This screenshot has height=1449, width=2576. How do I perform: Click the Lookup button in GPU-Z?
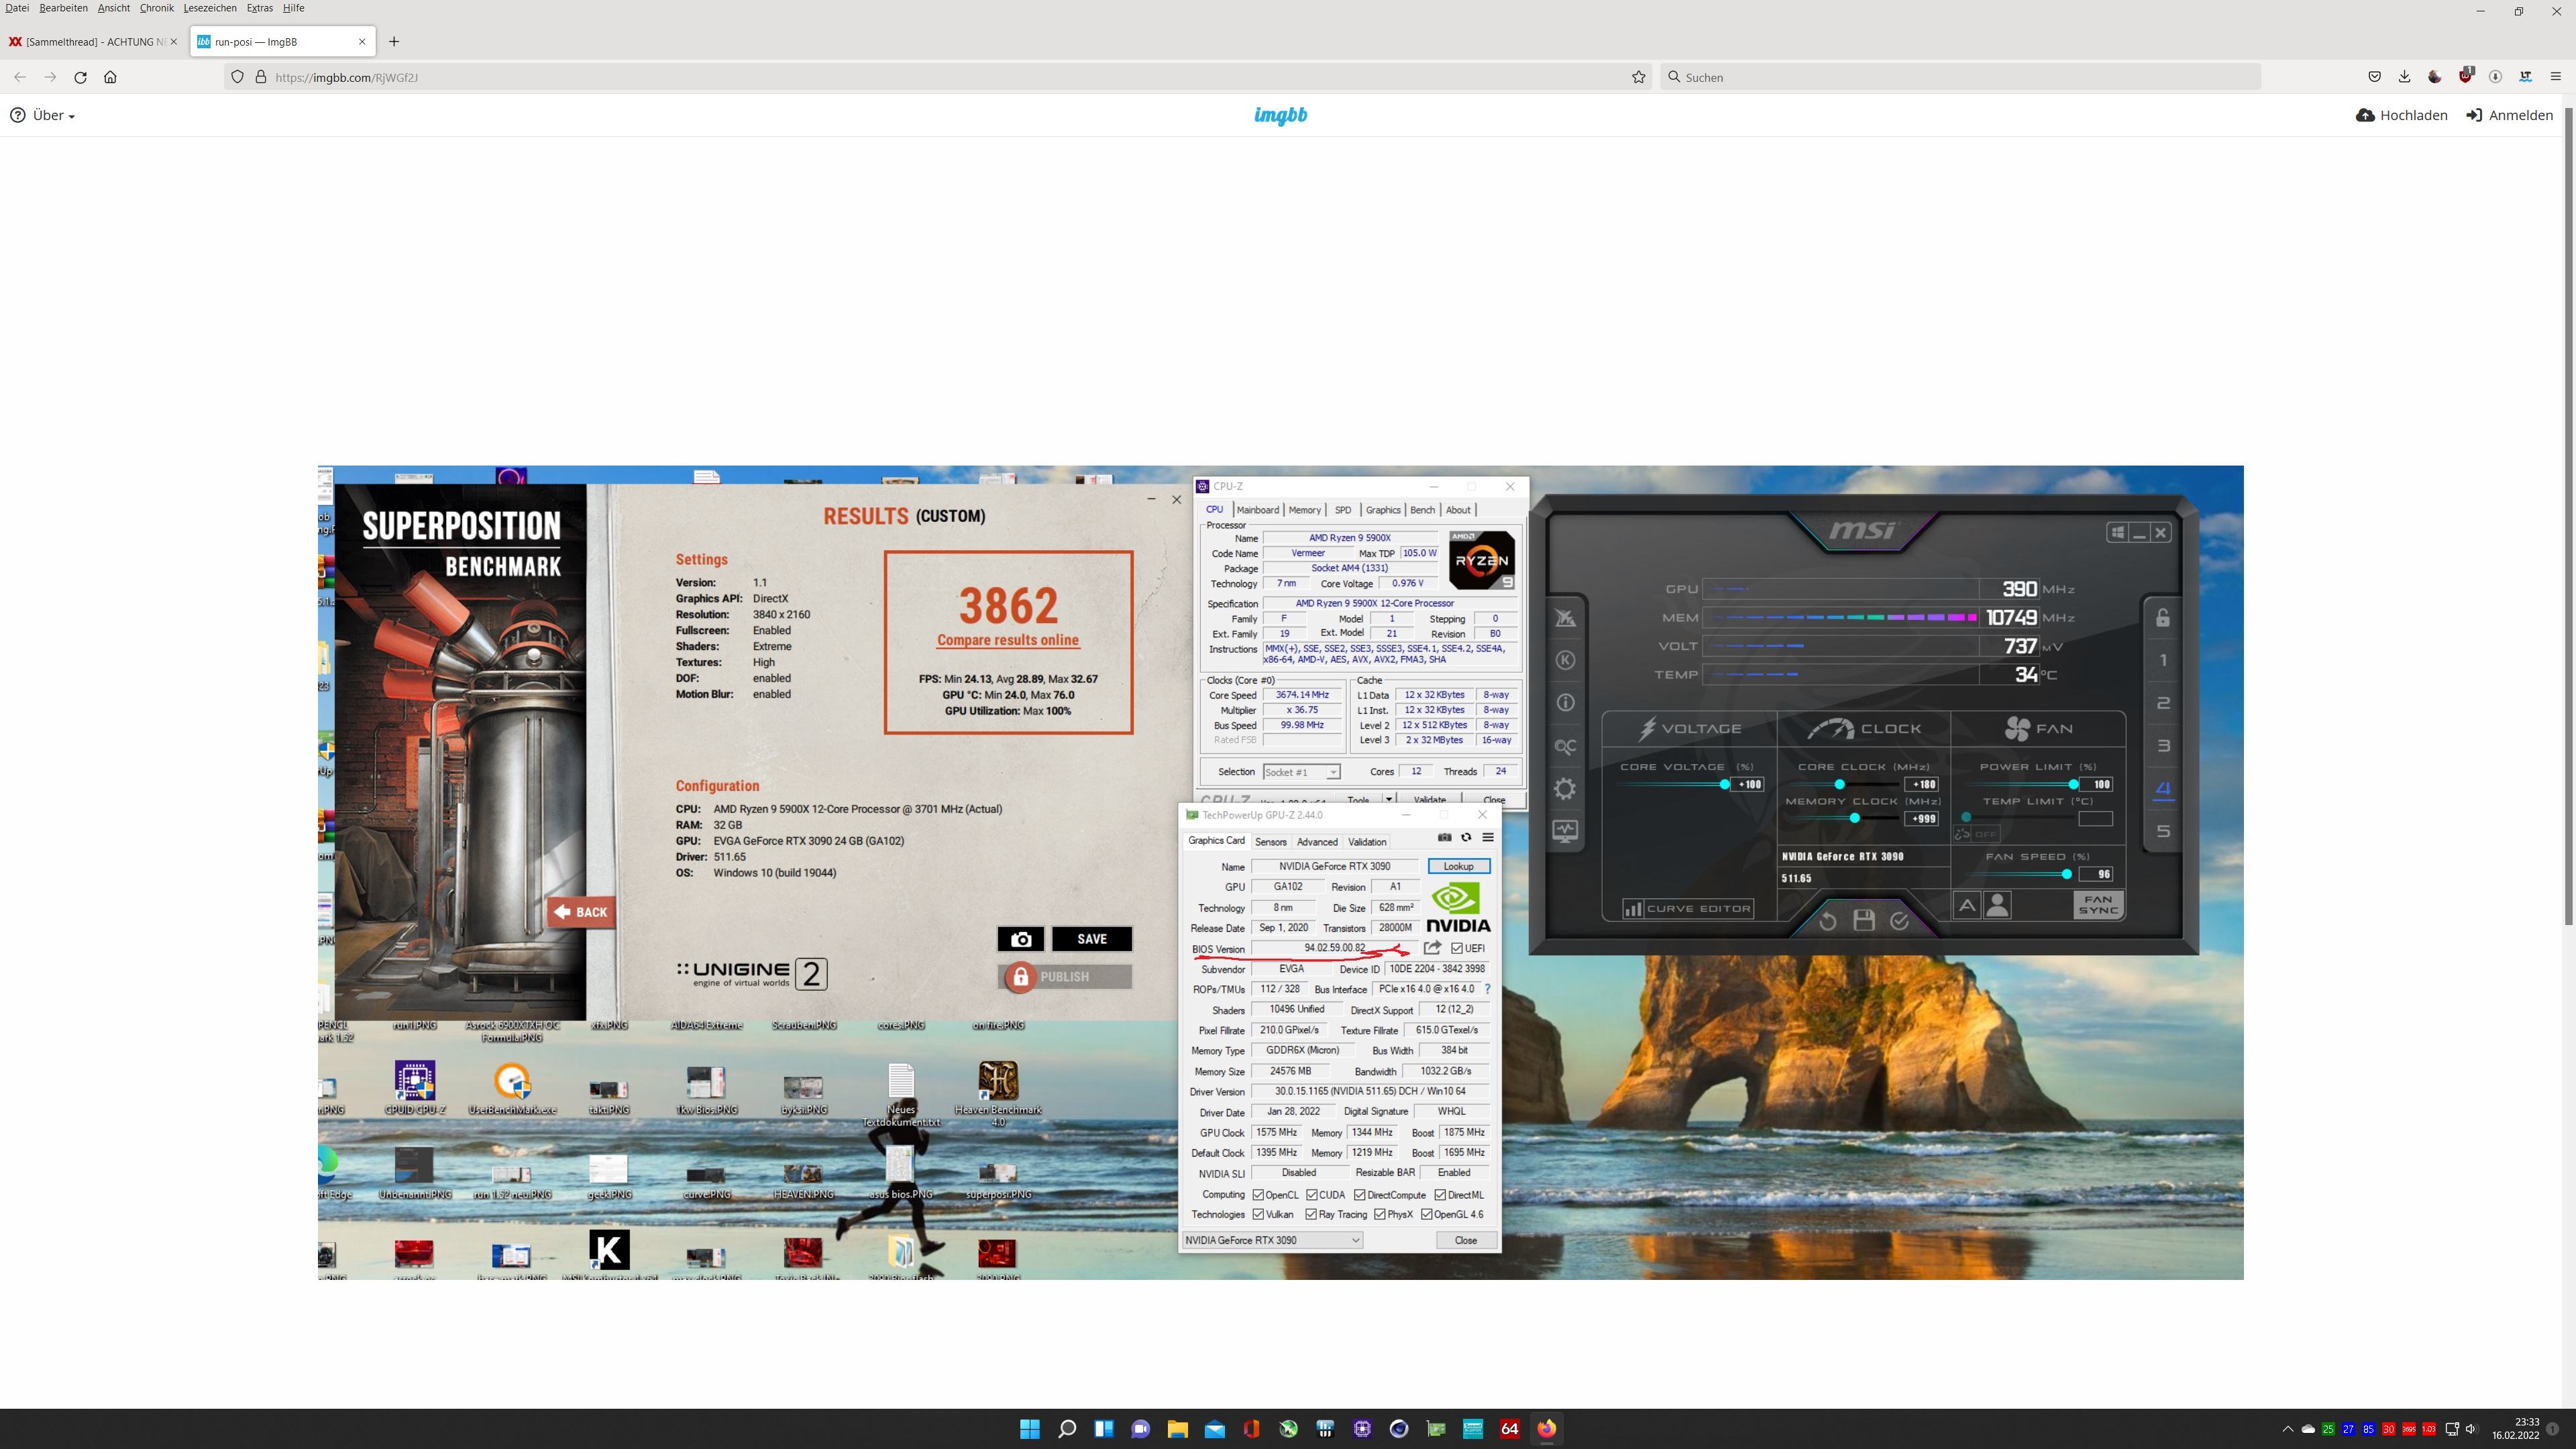(1458, 866)
